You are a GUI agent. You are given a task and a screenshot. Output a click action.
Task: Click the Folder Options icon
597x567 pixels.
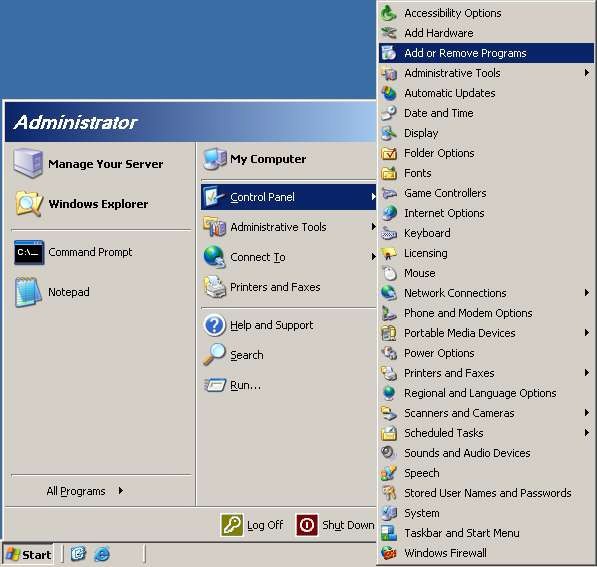pyautogui.click(x=389, y=153)
